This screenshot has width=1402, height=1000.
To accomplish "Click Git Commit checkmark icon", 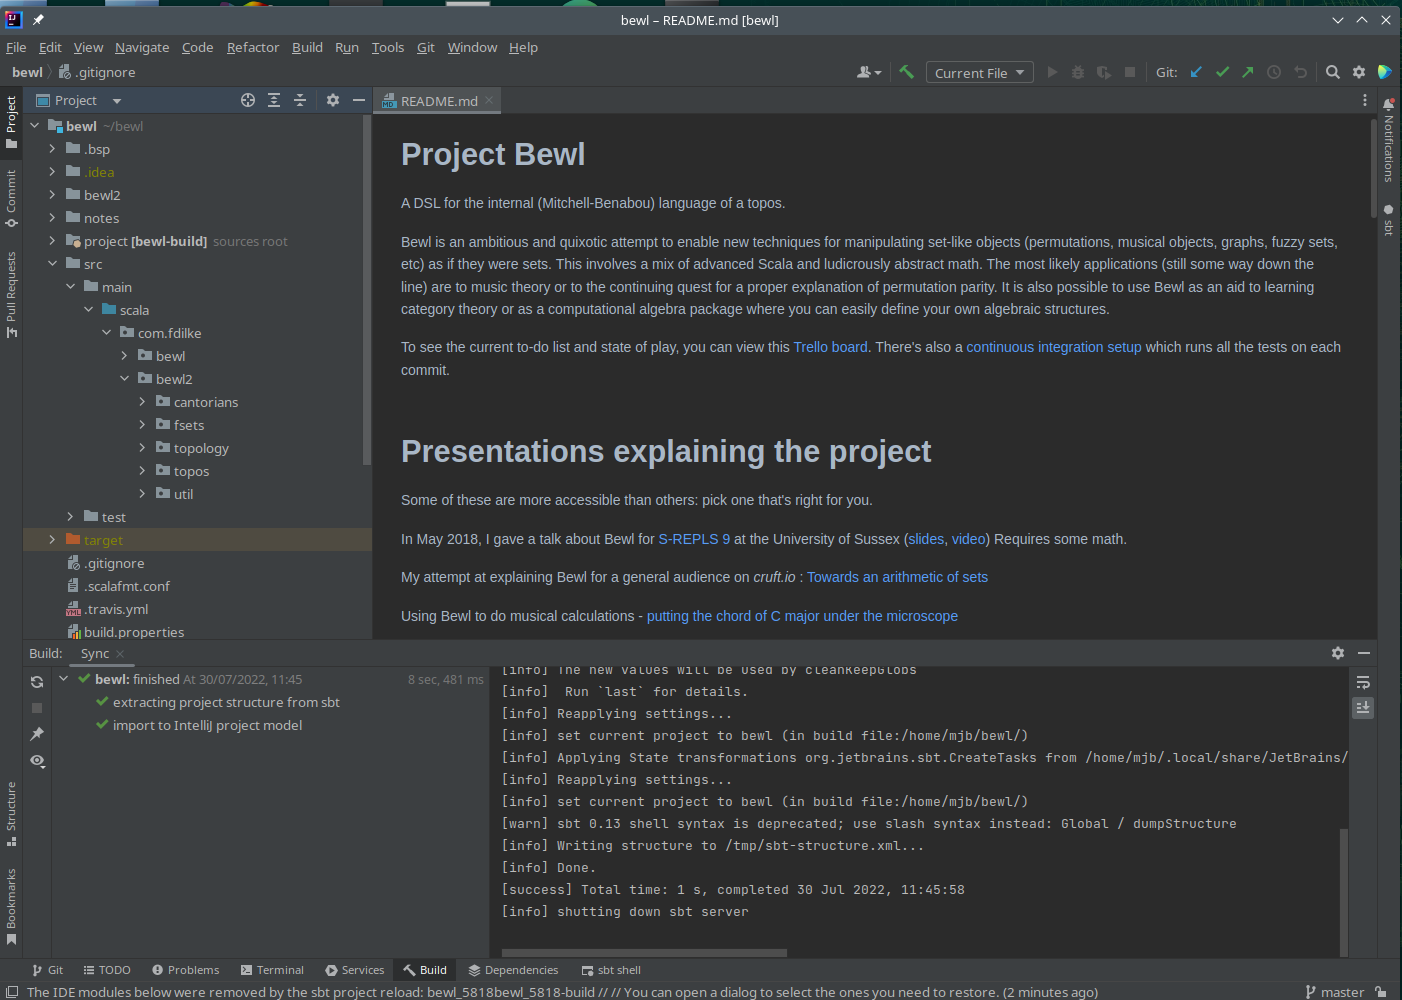I will click(1222, 72).
